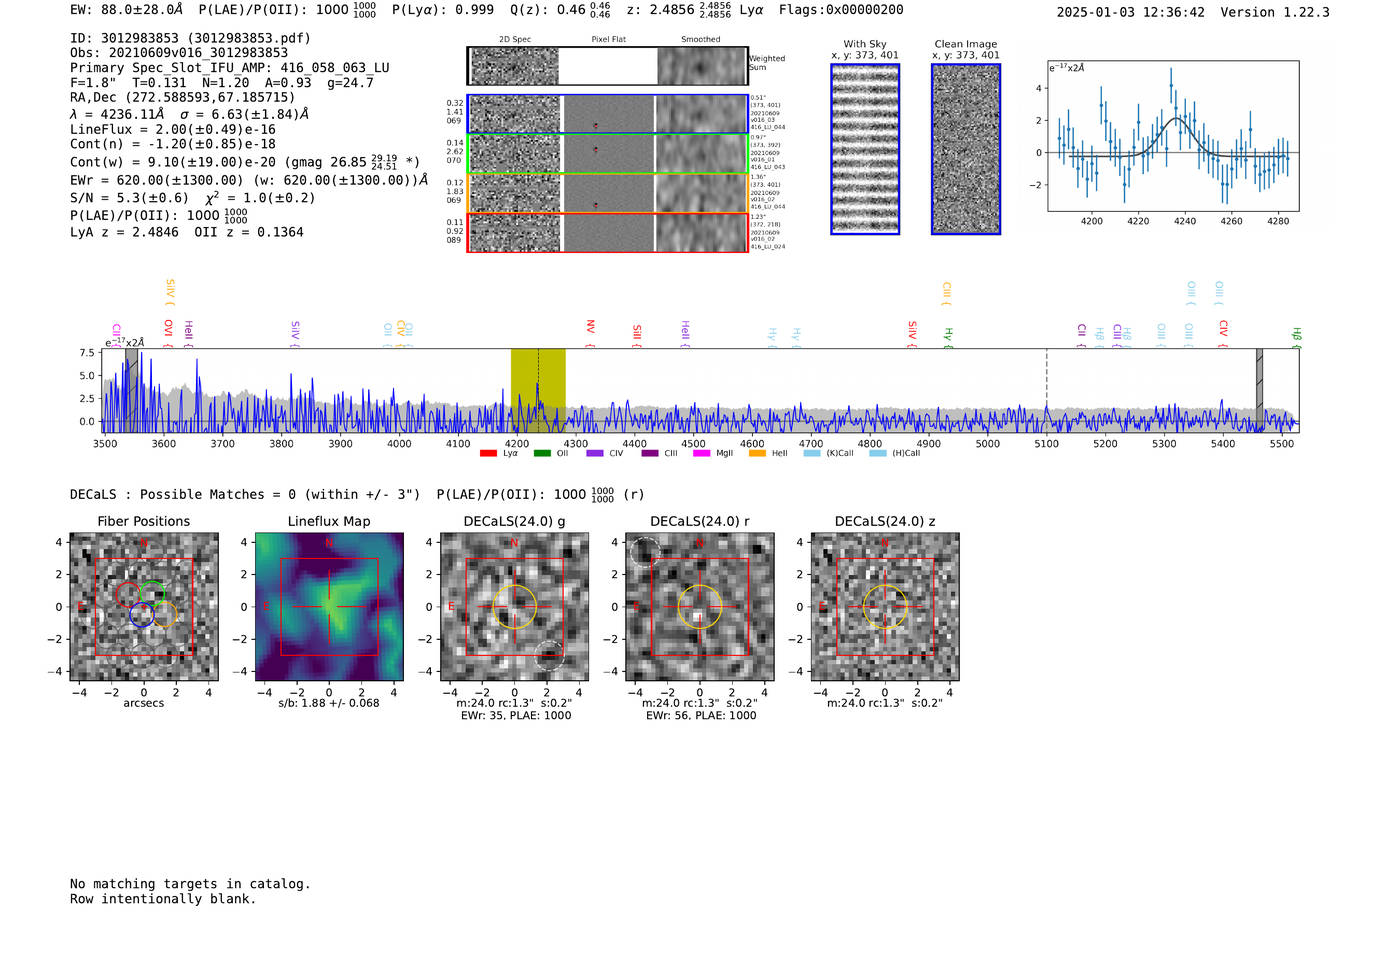Viewport: 1400px width, 953px height.
Task: Select the Weighted Sum 2D spectrum row
Action: tap(607, 66)
